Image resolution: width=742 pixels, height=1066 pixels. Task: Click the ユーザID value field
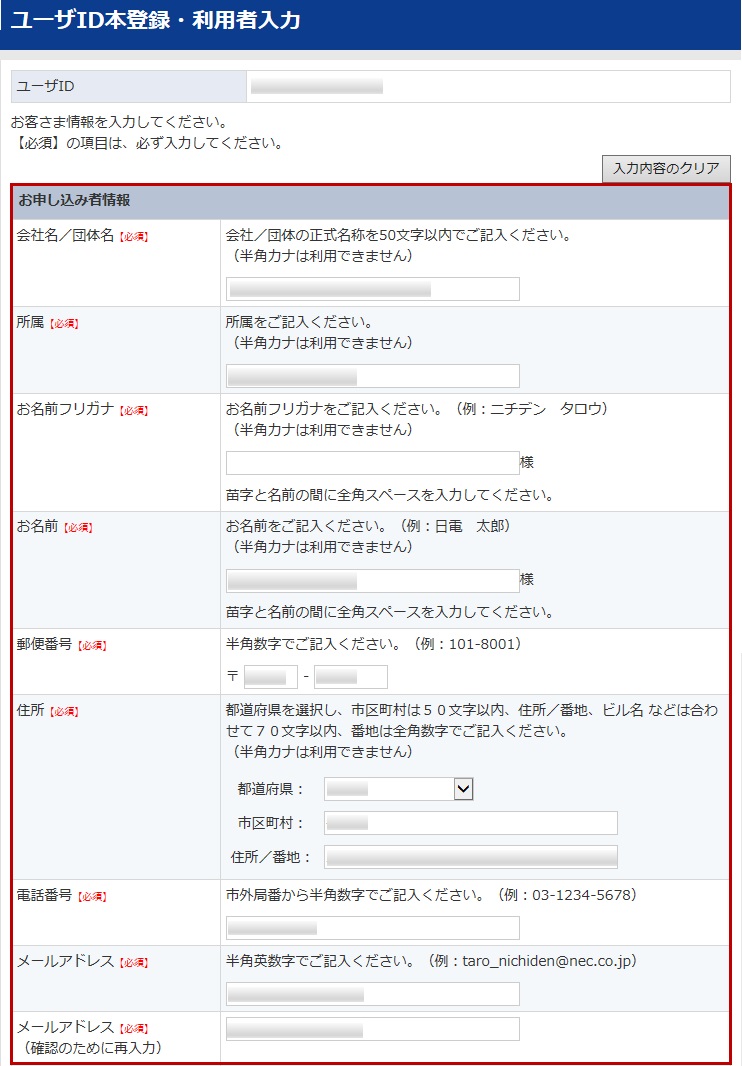[488, 87]
